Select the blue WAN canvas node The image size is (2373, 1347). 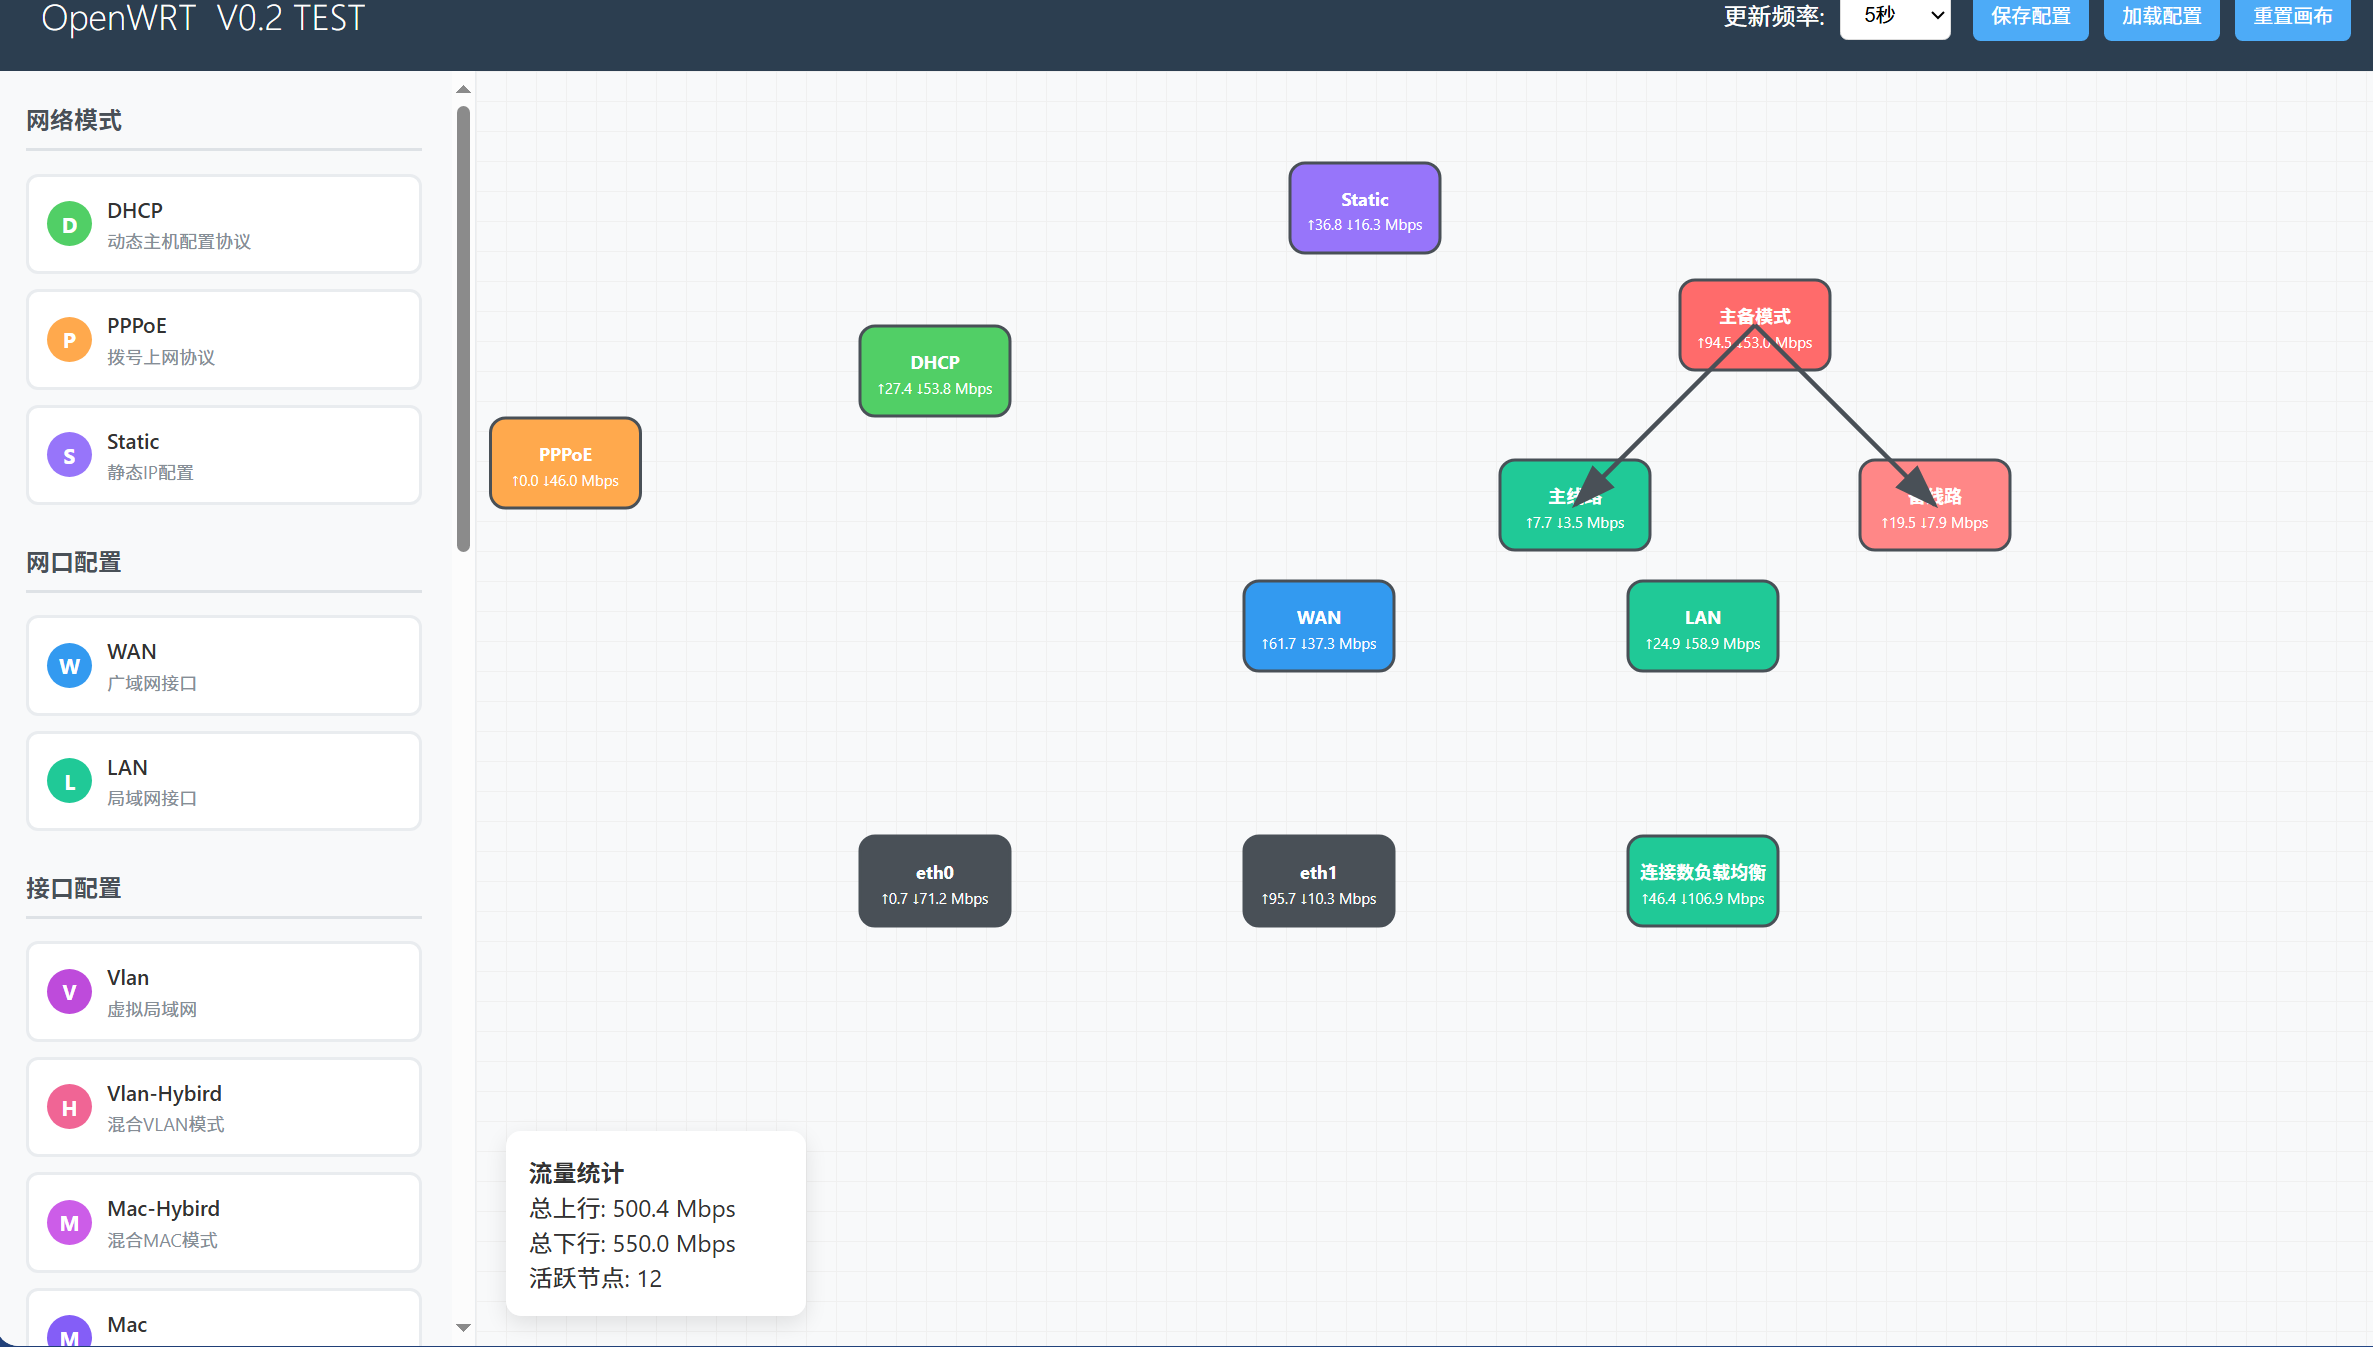coord(1318,627)
